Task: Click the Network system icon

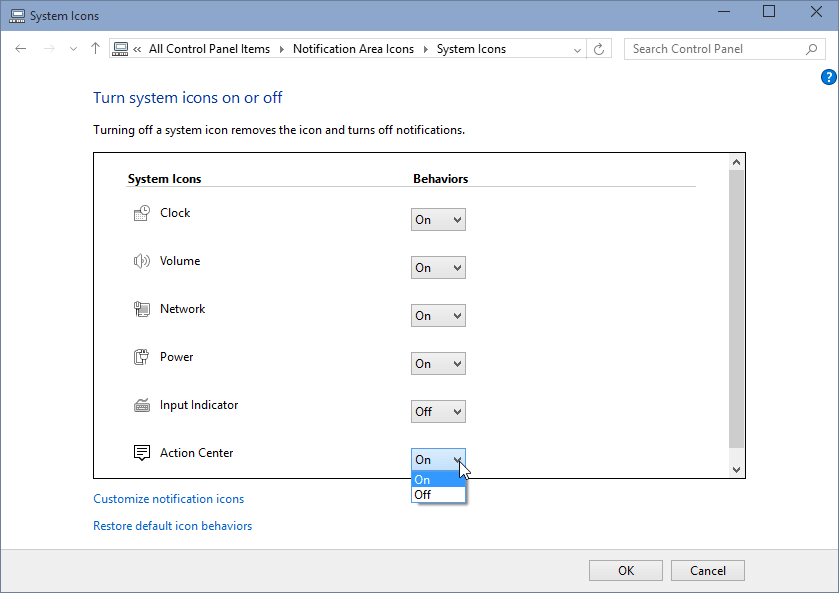Action: pos(141,309)
